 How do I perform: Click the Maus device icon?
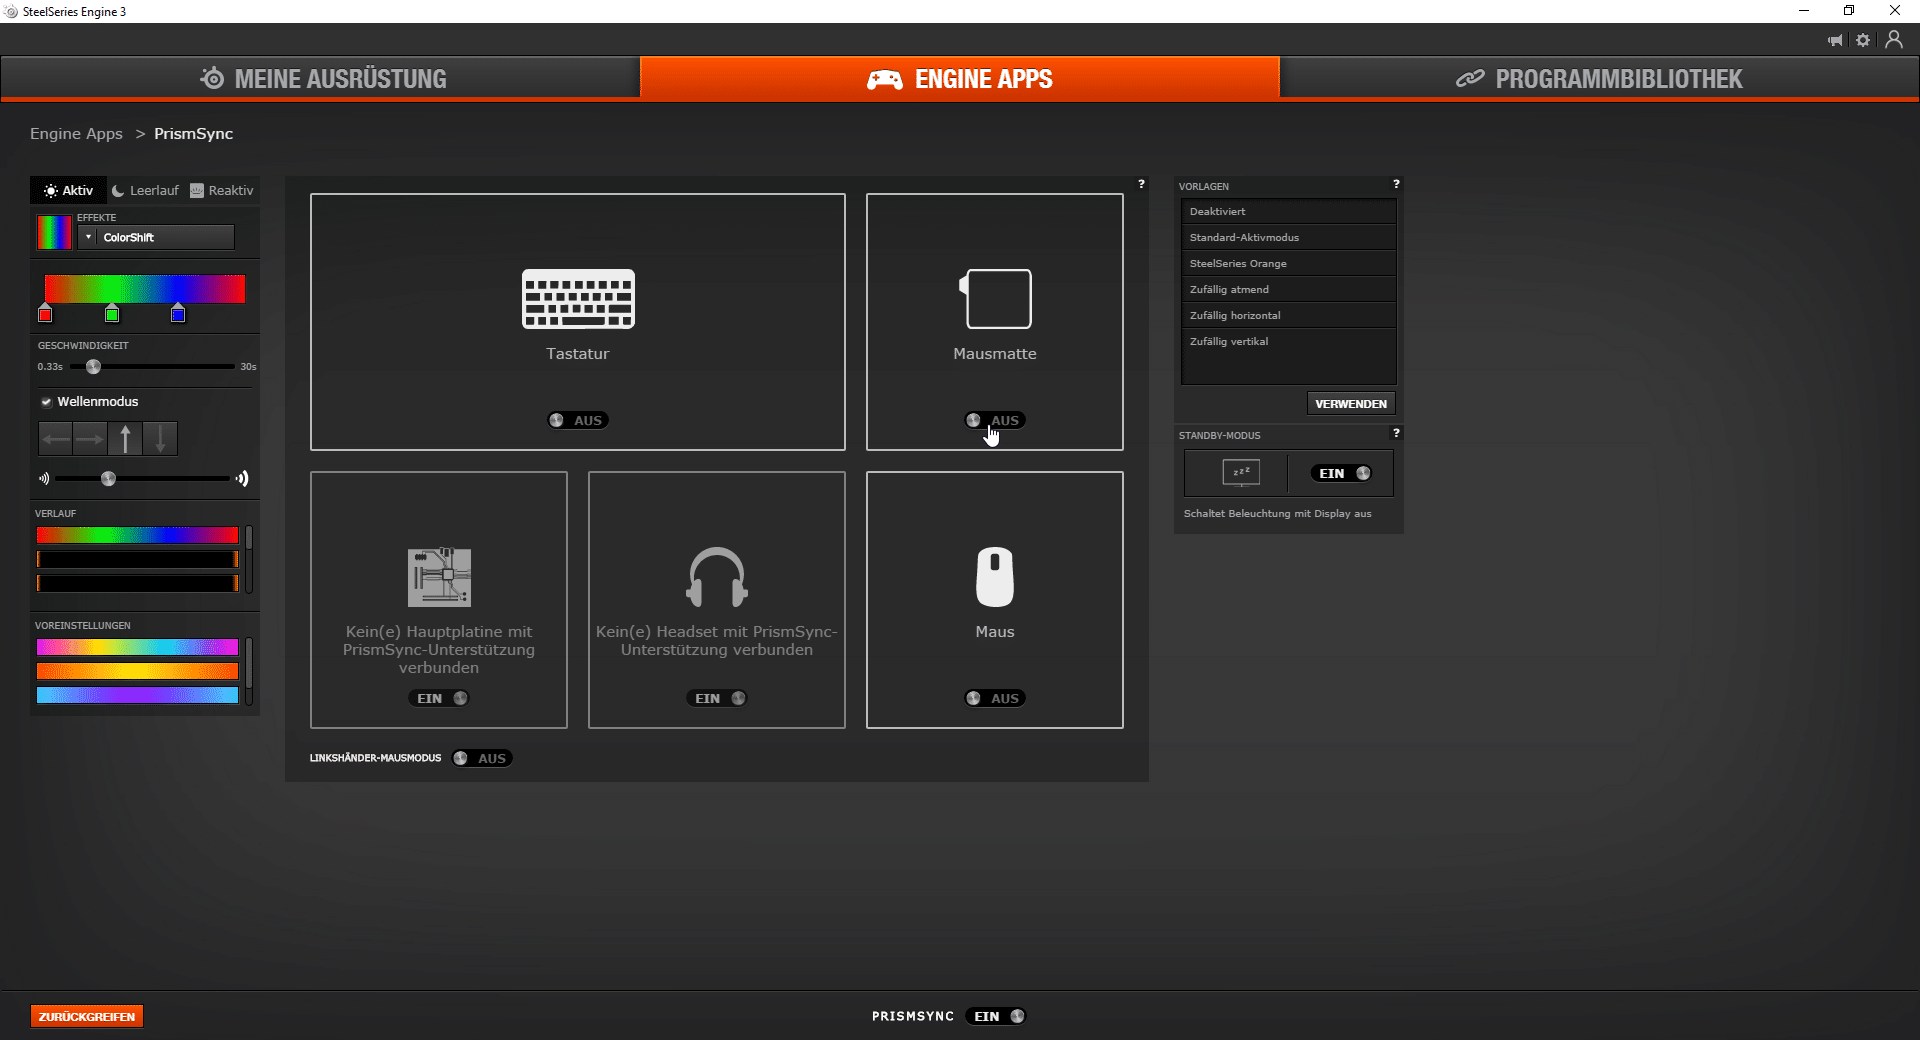pos(995,577)
